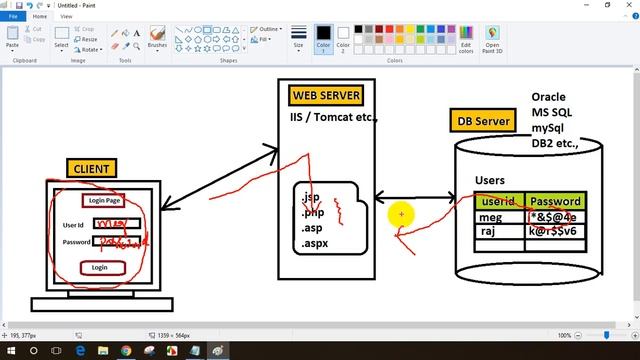Image resolution: width=640 pixels, height=360 pixels.
Task: Open Cortana search circle in taskbar
Action: tap(33, 351)
